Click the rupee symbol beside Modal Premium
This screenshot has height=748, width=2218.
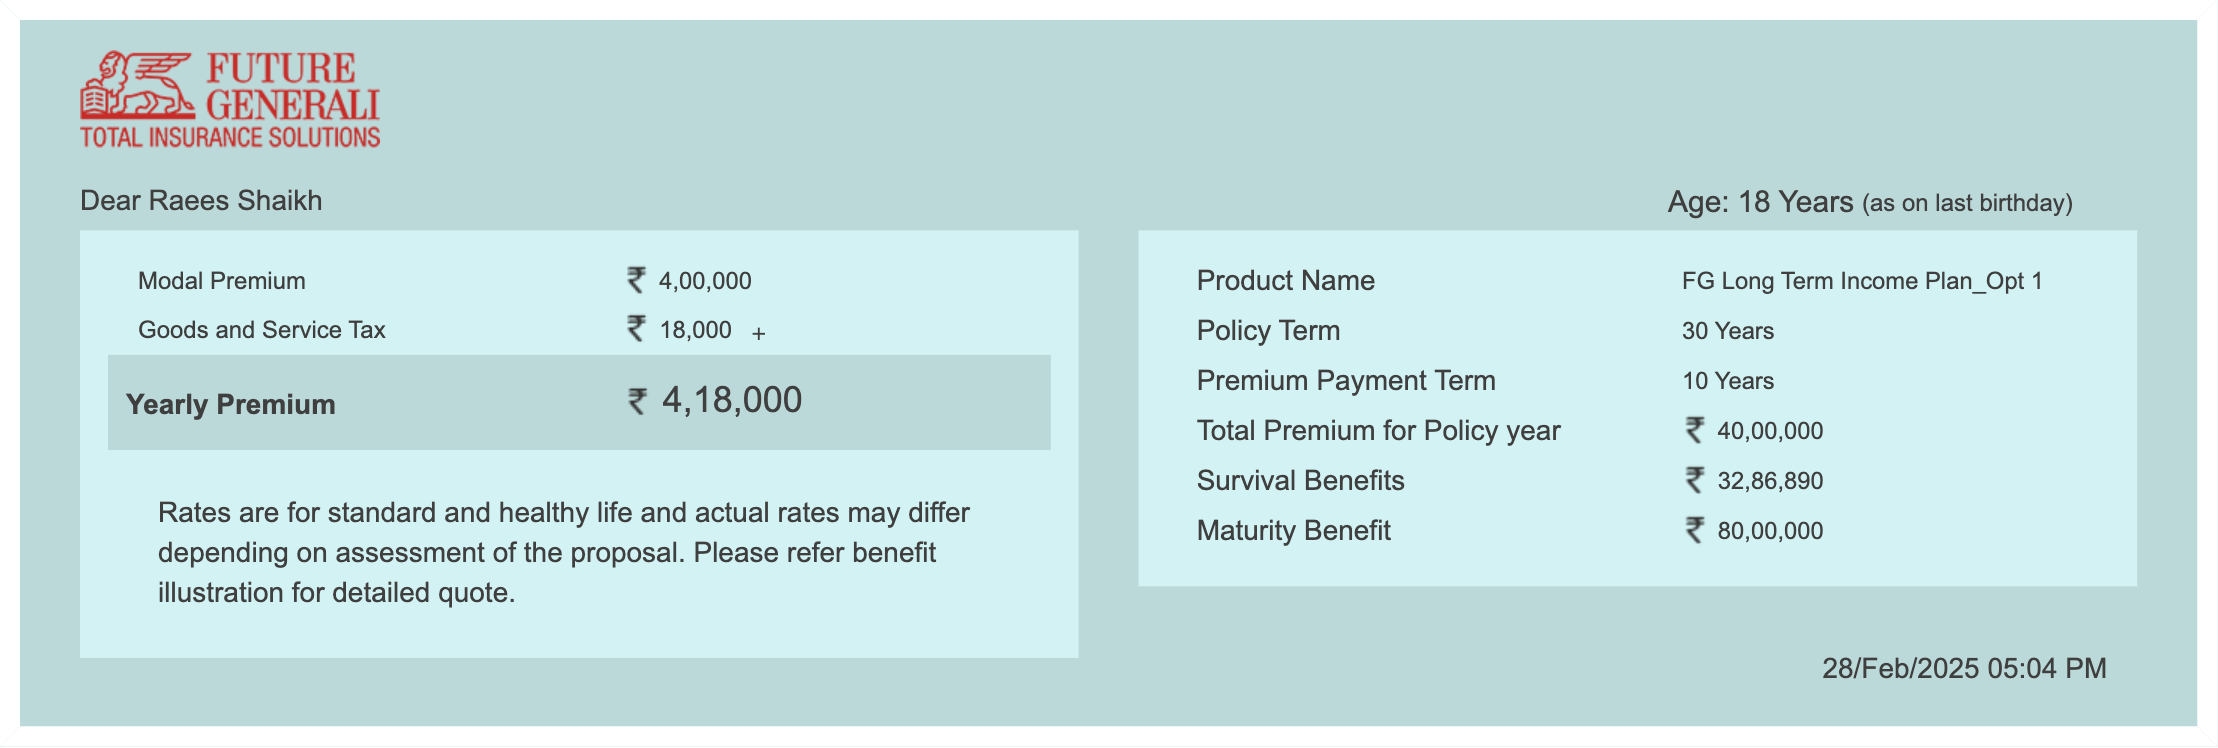click(x=636, y=280)
